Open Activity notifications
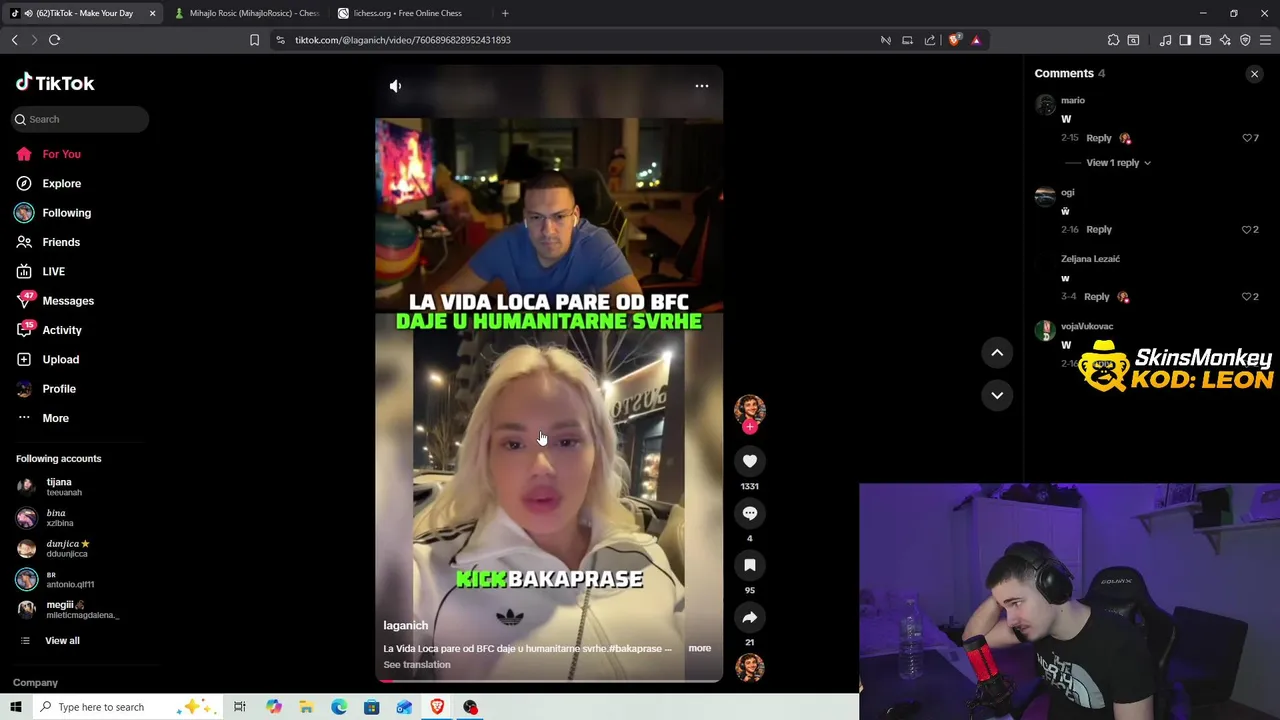Viewport: 1280px width, 720px height. pos(61,330)
